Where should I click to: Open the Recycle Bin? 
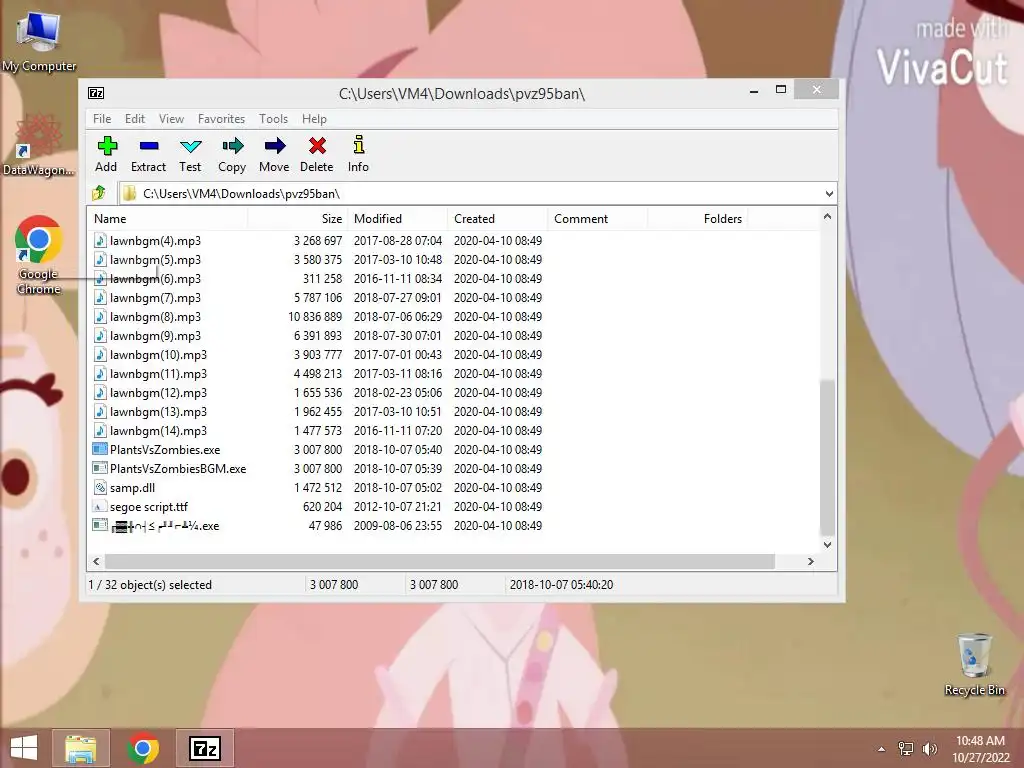coord(974,664)
